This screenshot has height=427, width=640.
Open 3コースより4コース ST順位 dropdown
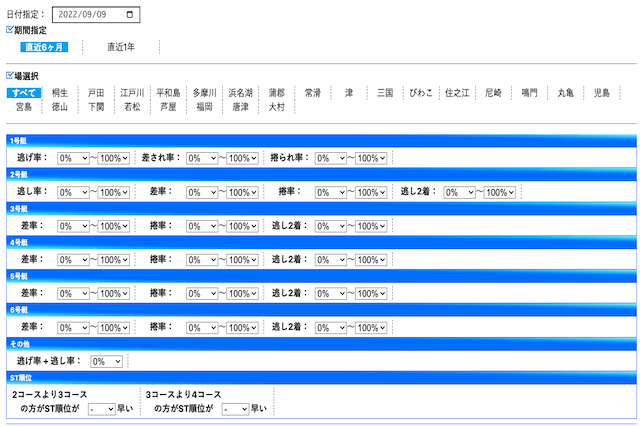tap(235, 408)
